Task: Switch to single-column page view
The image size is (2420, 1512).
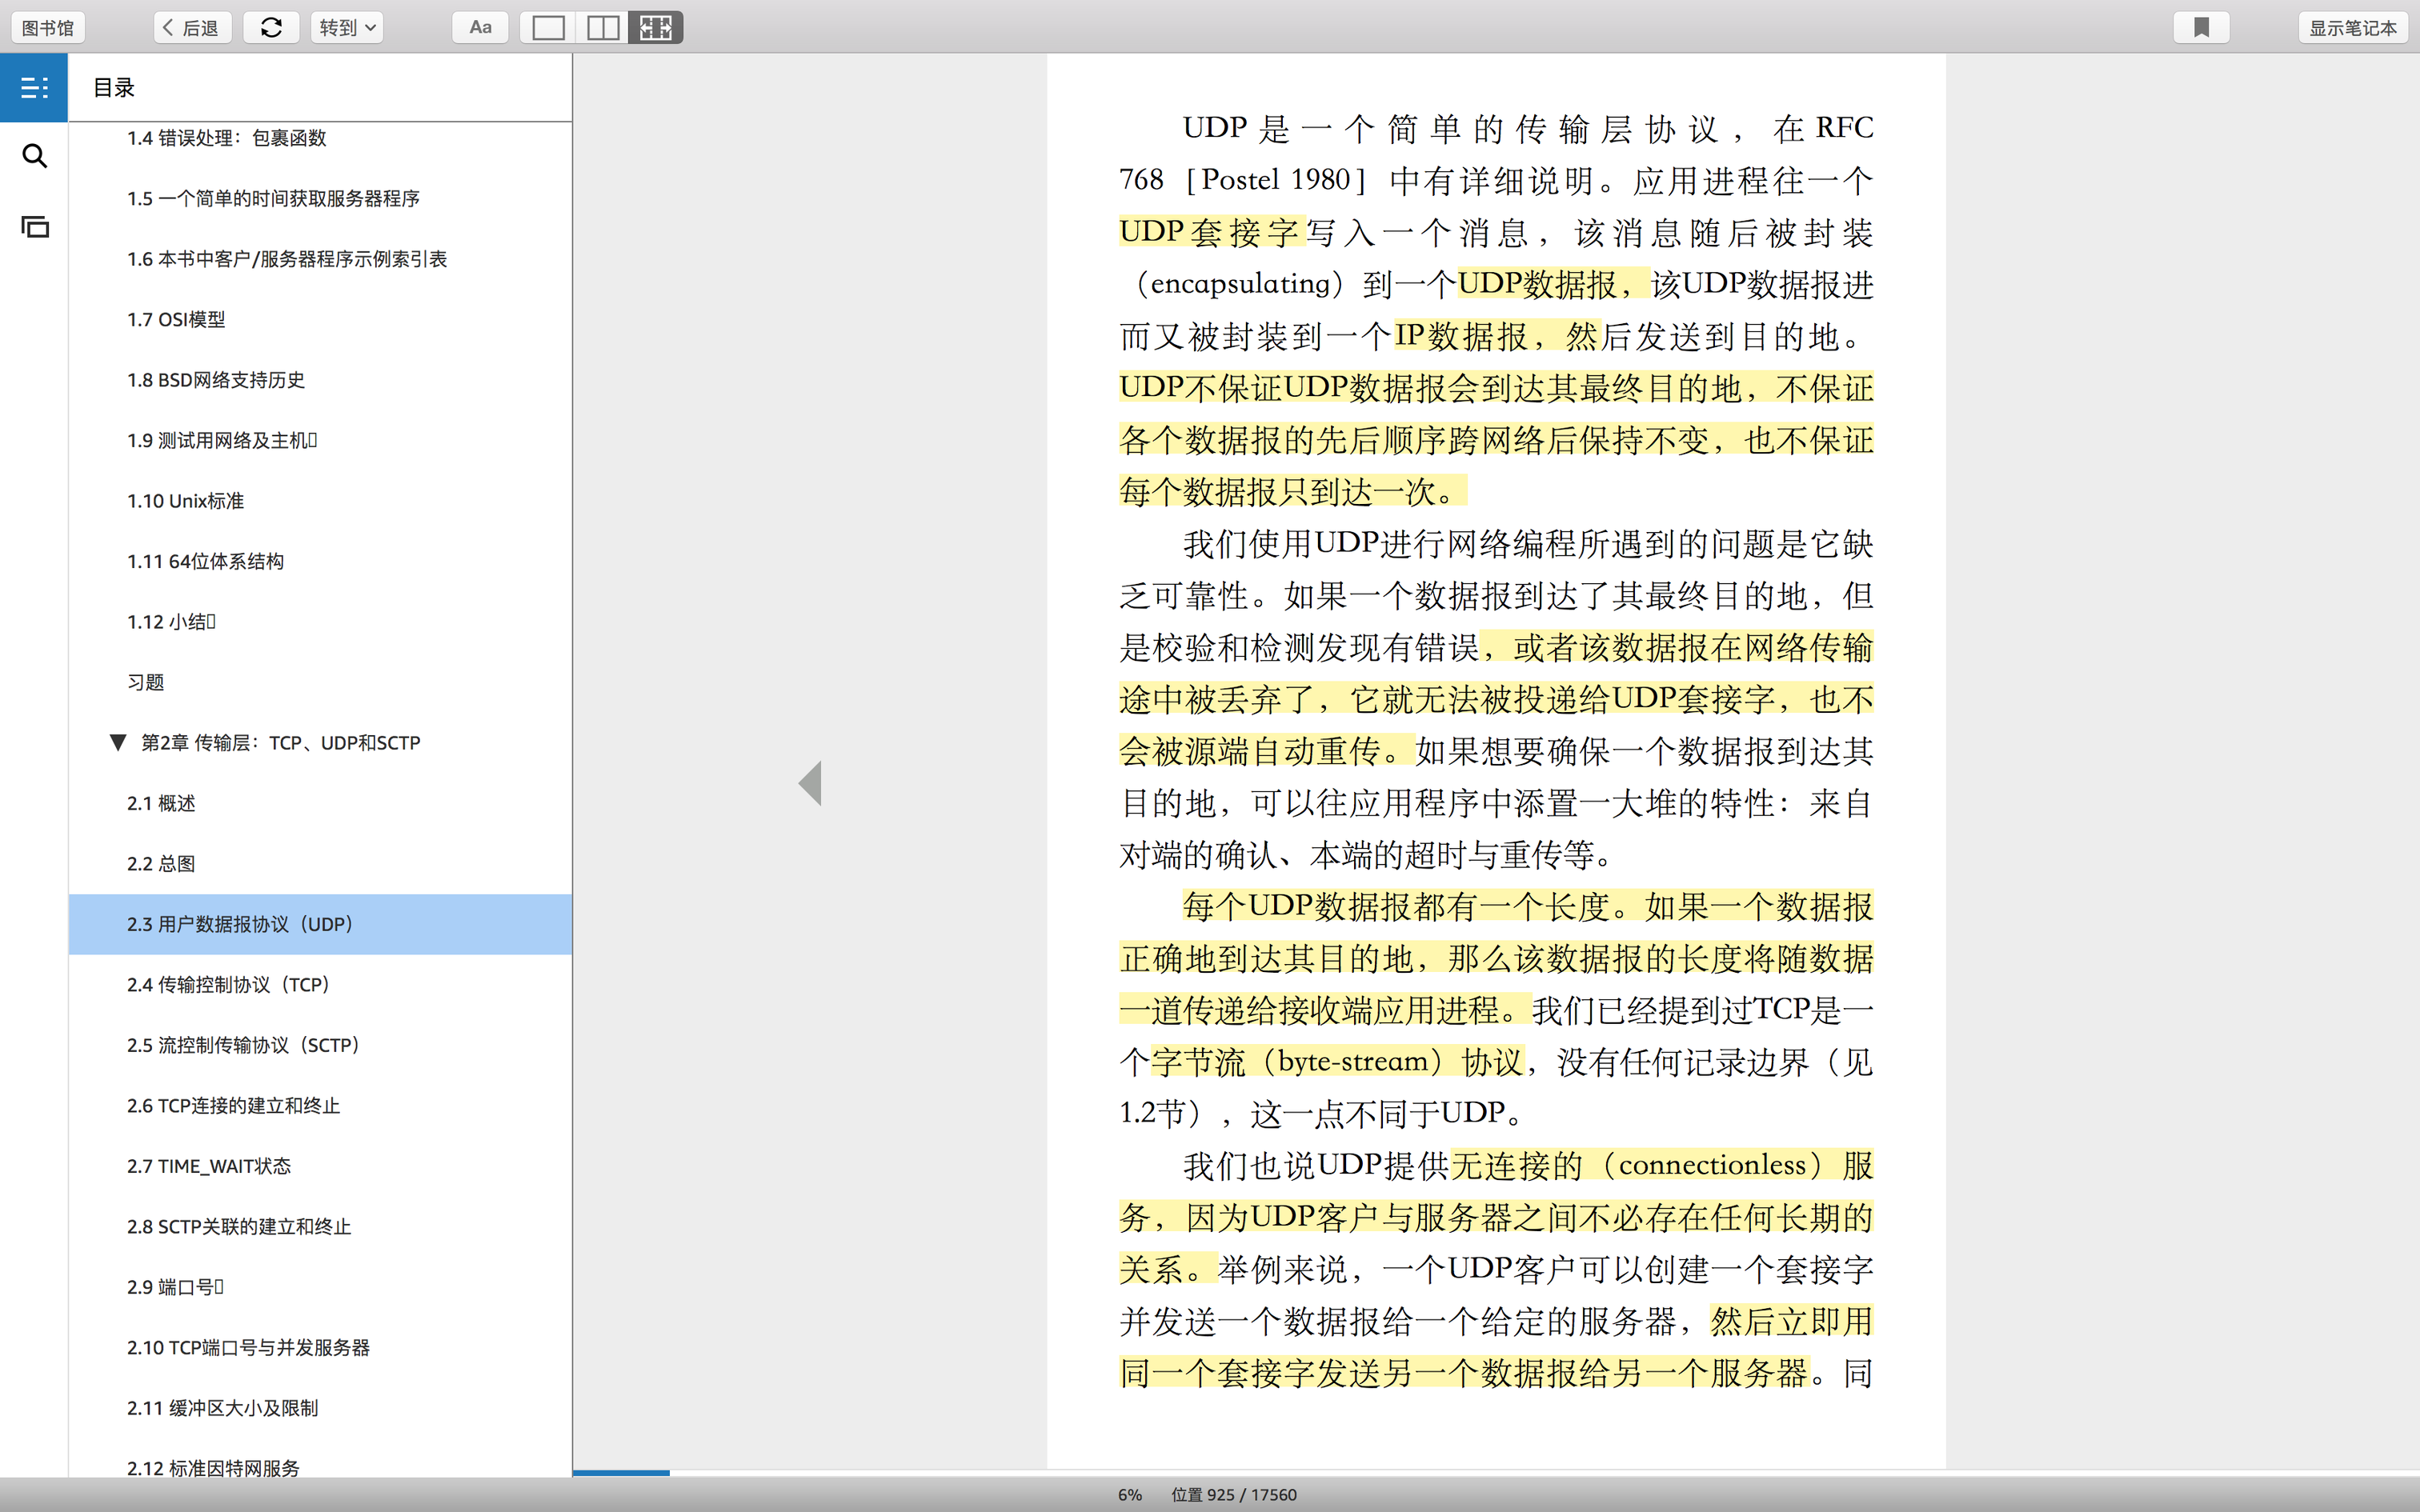Action: click(x=548, y=27)
